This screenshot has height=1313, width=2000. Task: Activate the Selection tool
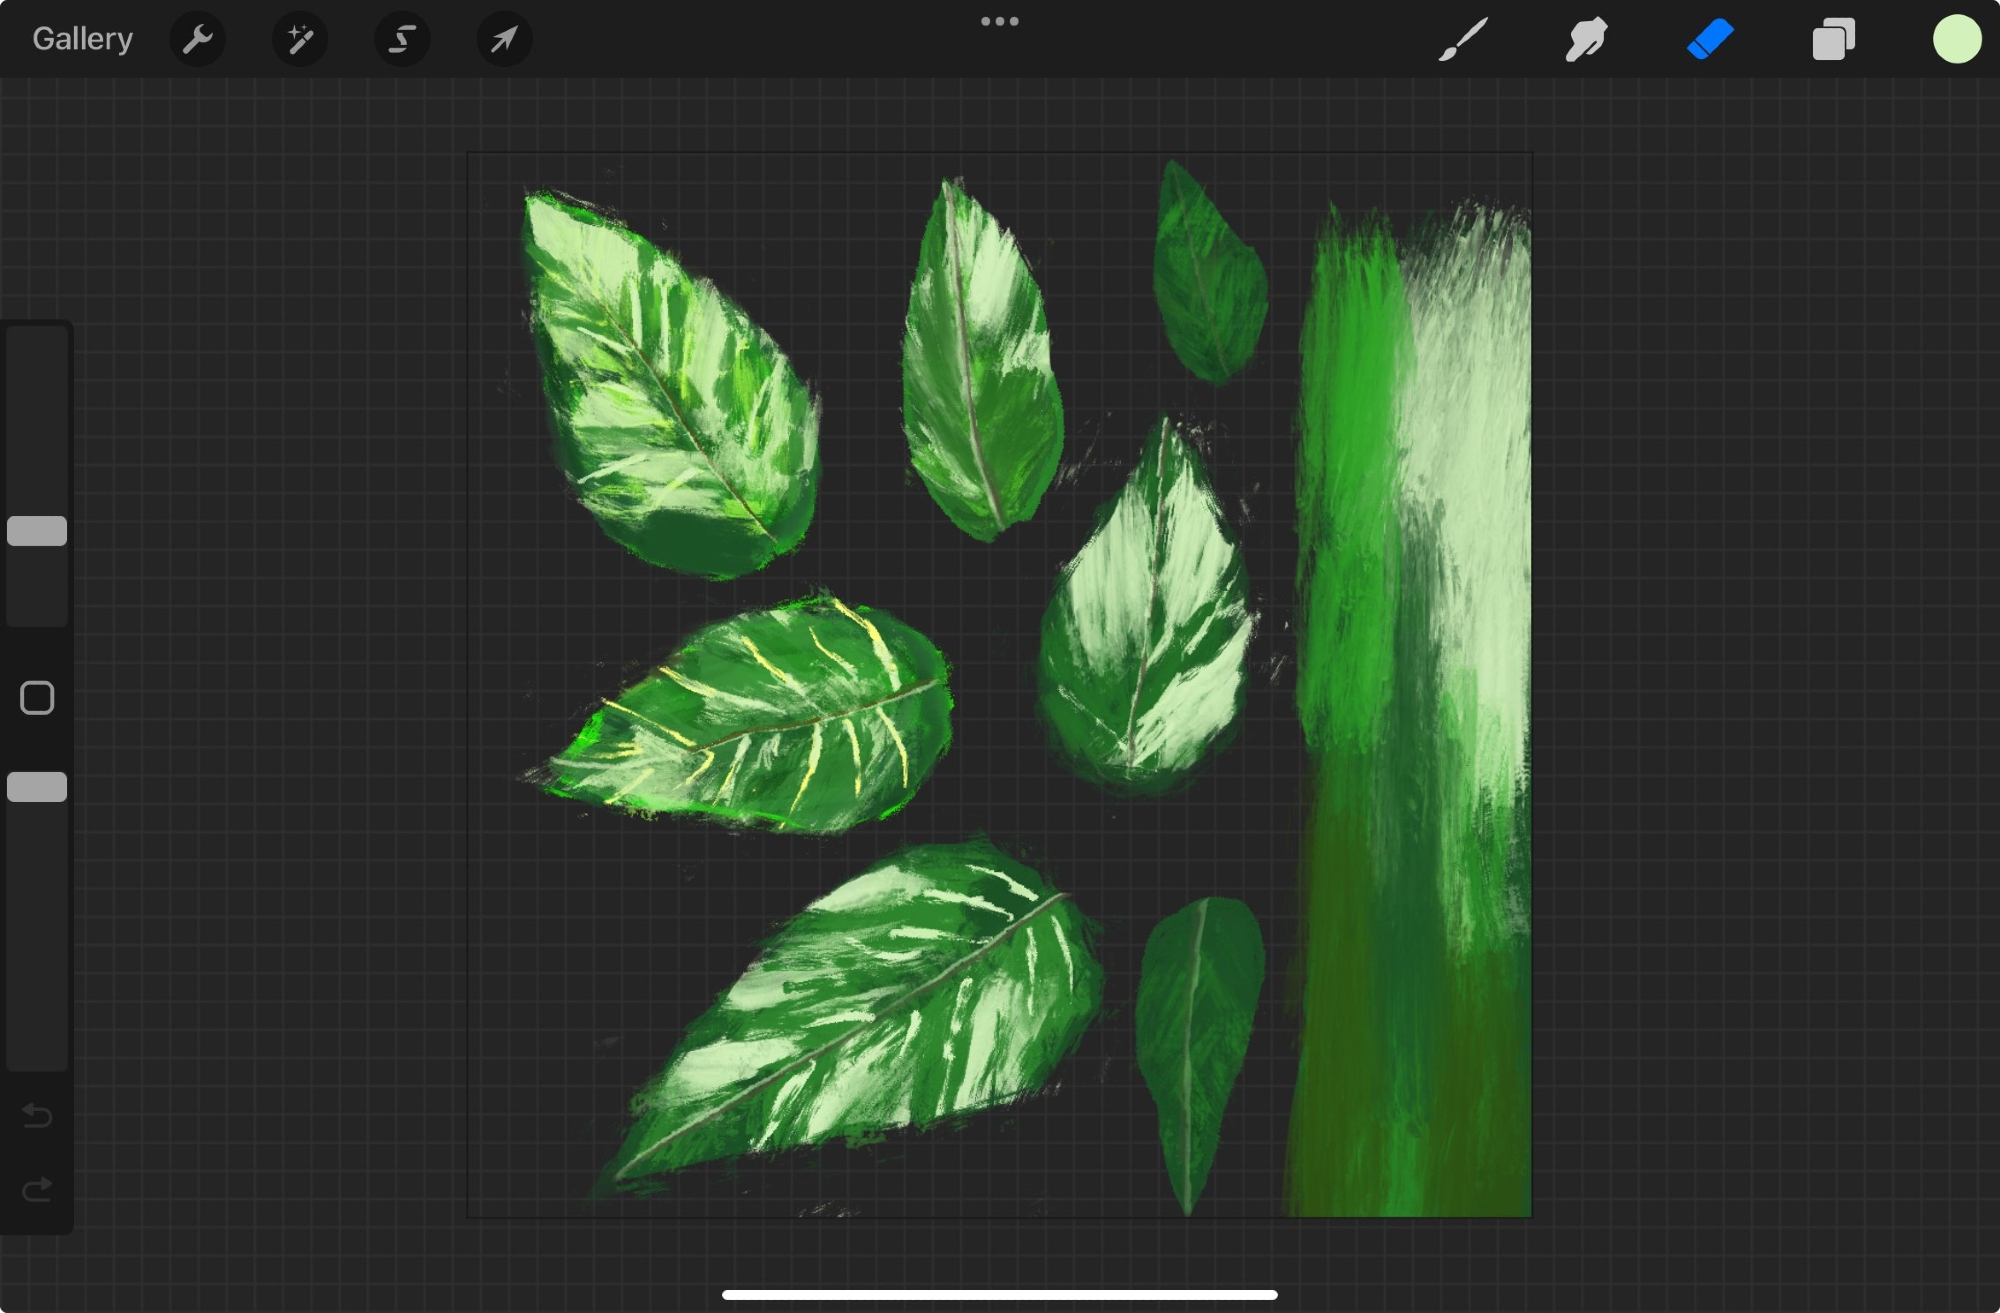[402, 39]
